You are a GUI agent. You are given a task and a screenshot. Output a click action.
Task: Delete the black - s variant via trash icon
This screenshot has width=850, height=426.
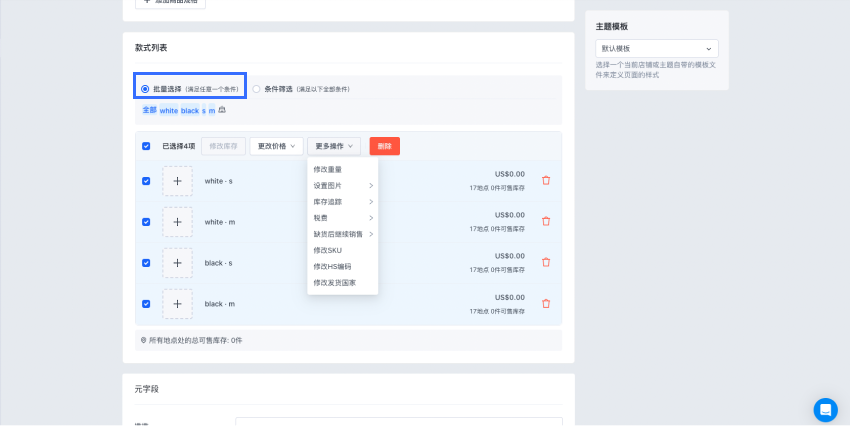point(546,262)
